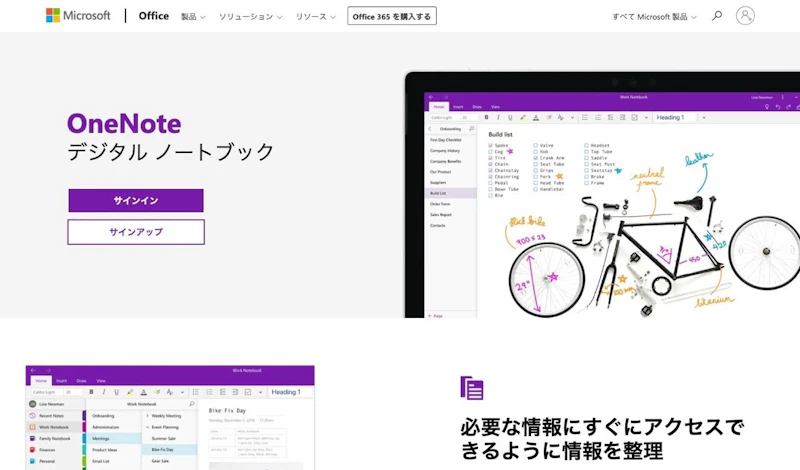
Task: Check the Valve checkbox in Build list
Action: (536, 145)
